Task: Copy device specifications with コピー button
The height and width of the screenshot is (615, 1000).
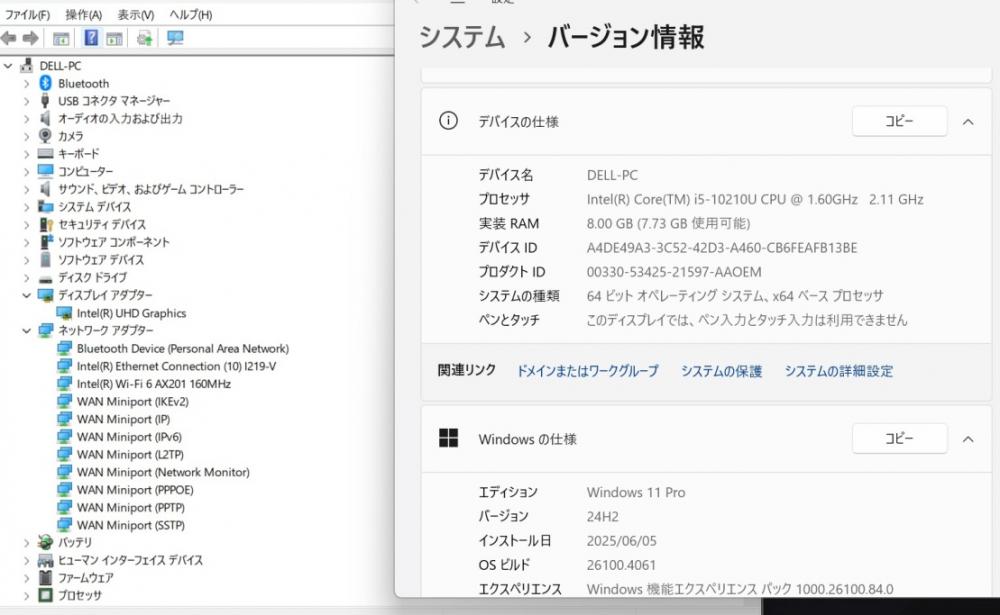Action: coord(899,121)
